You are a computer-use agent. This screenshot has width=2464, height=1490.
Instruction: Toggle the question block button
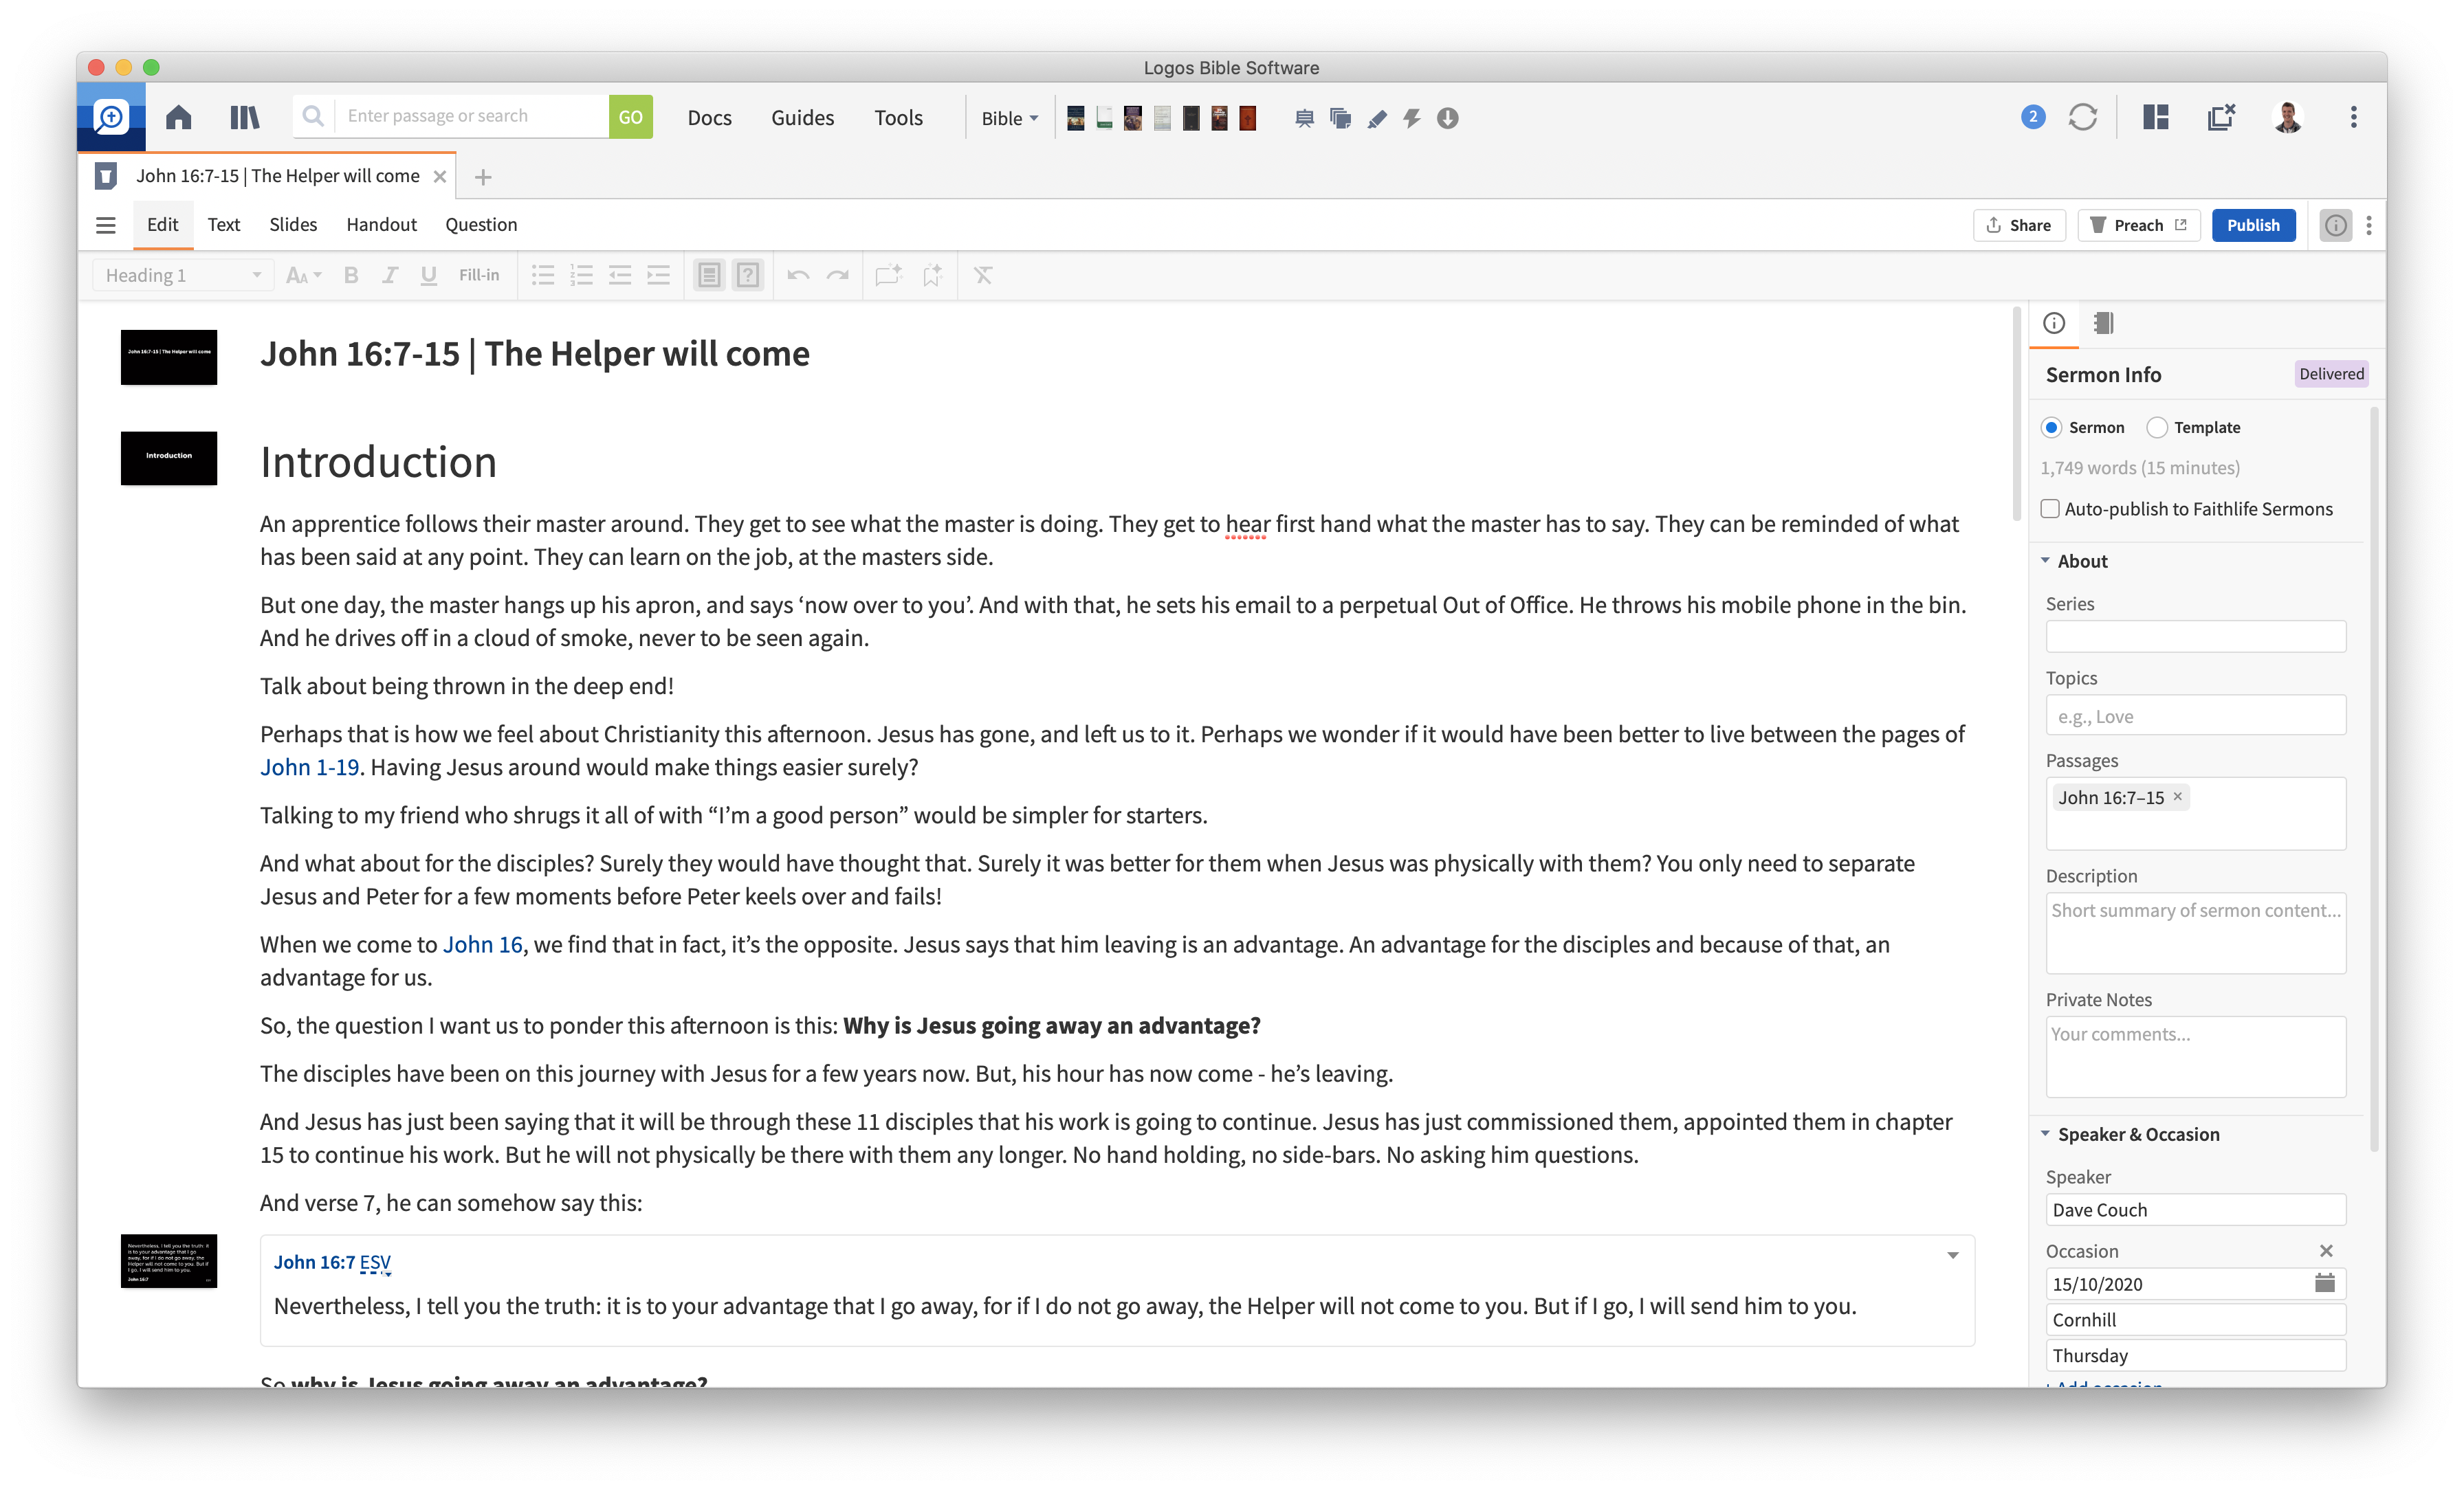747,275
